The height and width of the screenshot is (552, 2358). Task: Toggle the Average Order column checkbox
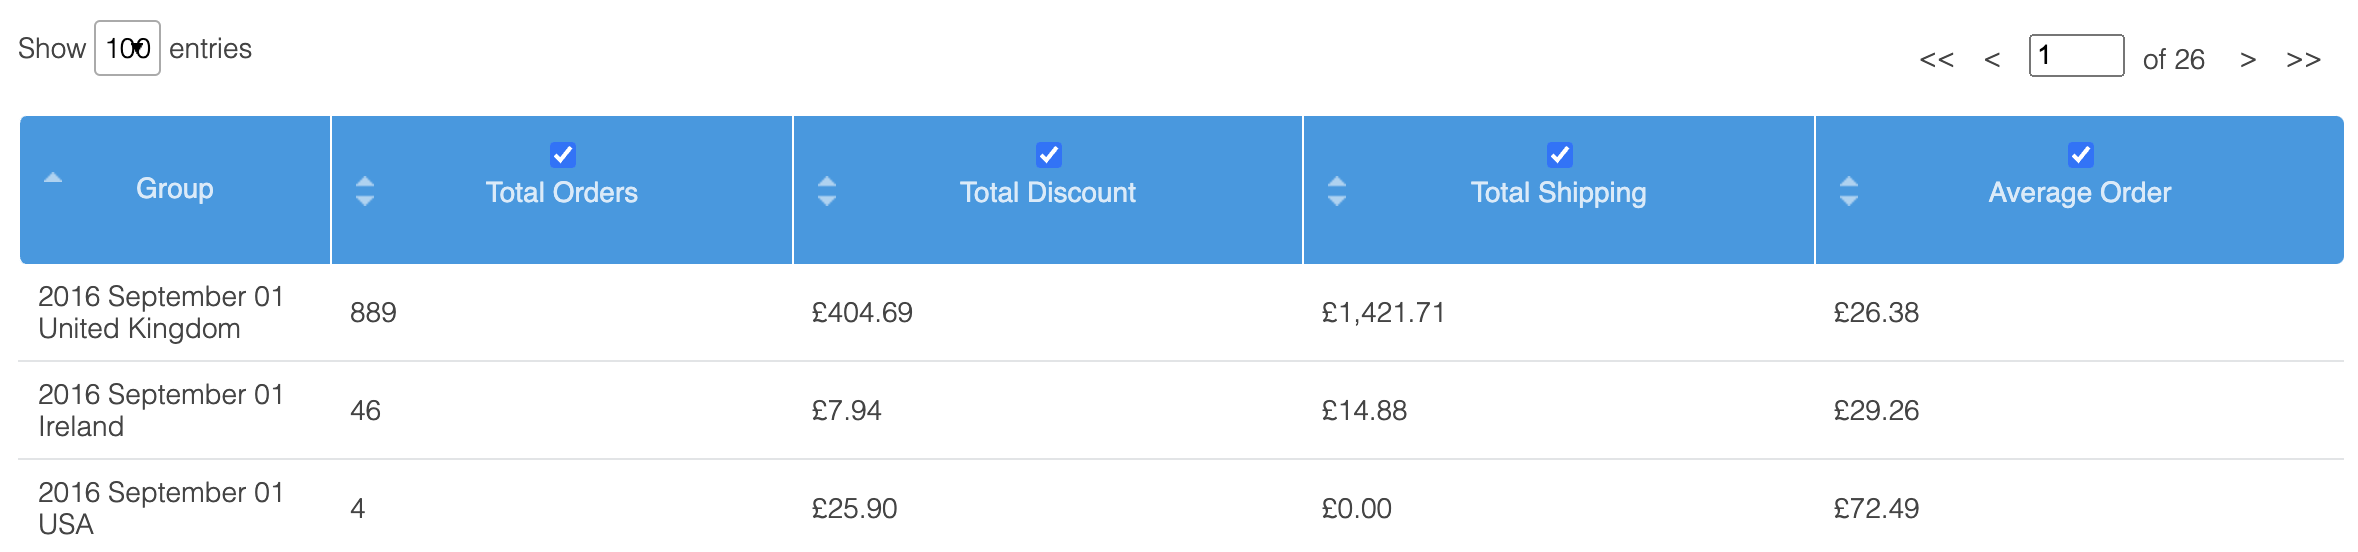[x=2081, y=155]
